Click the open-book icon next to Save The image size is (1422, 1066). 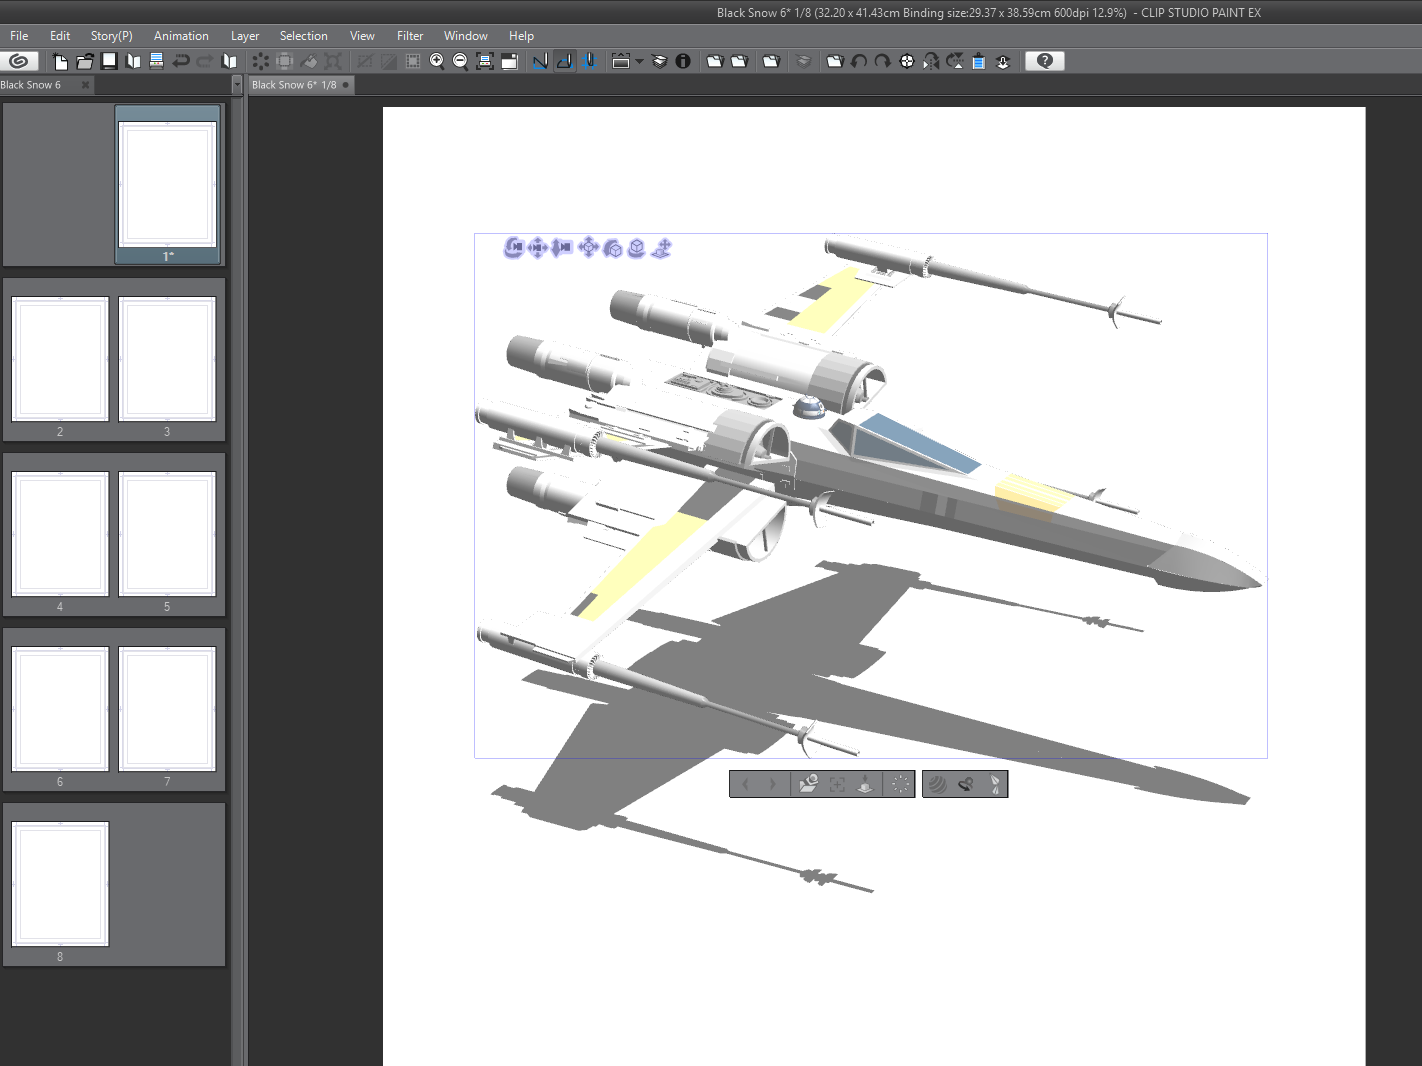tap(133, 61)
